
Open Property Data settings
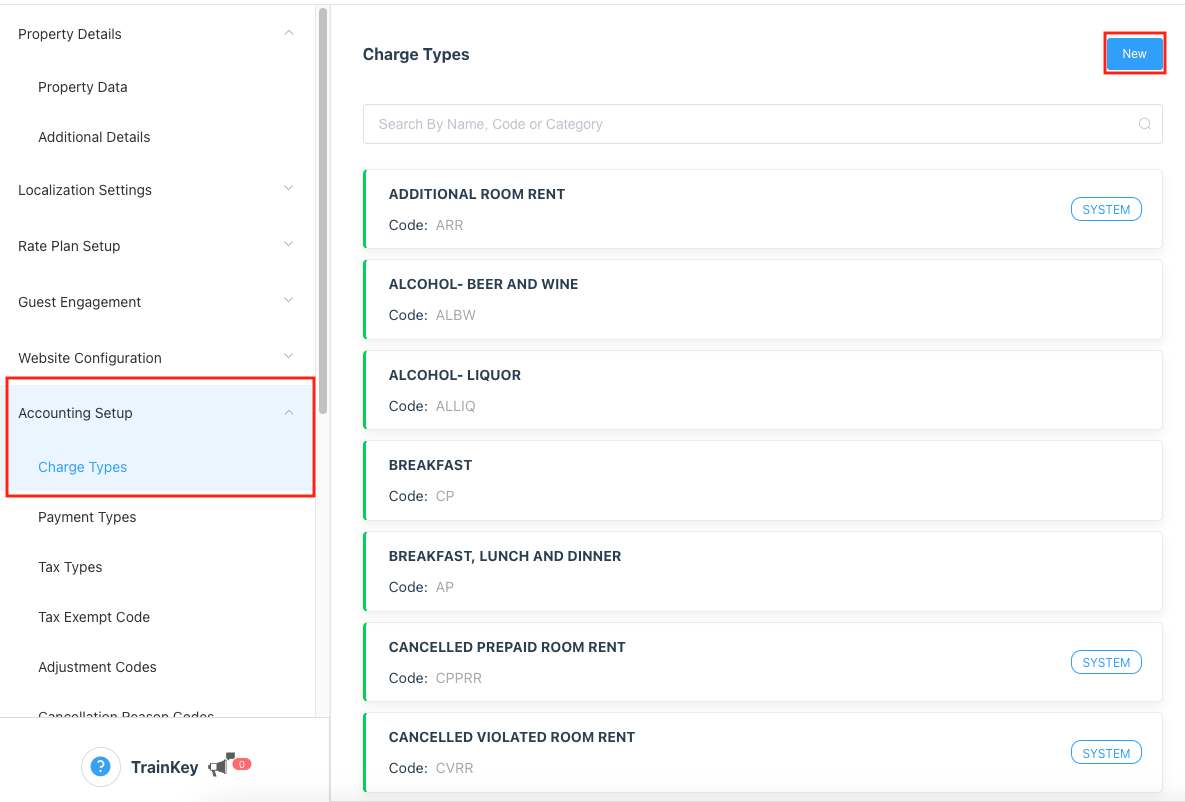83,87
